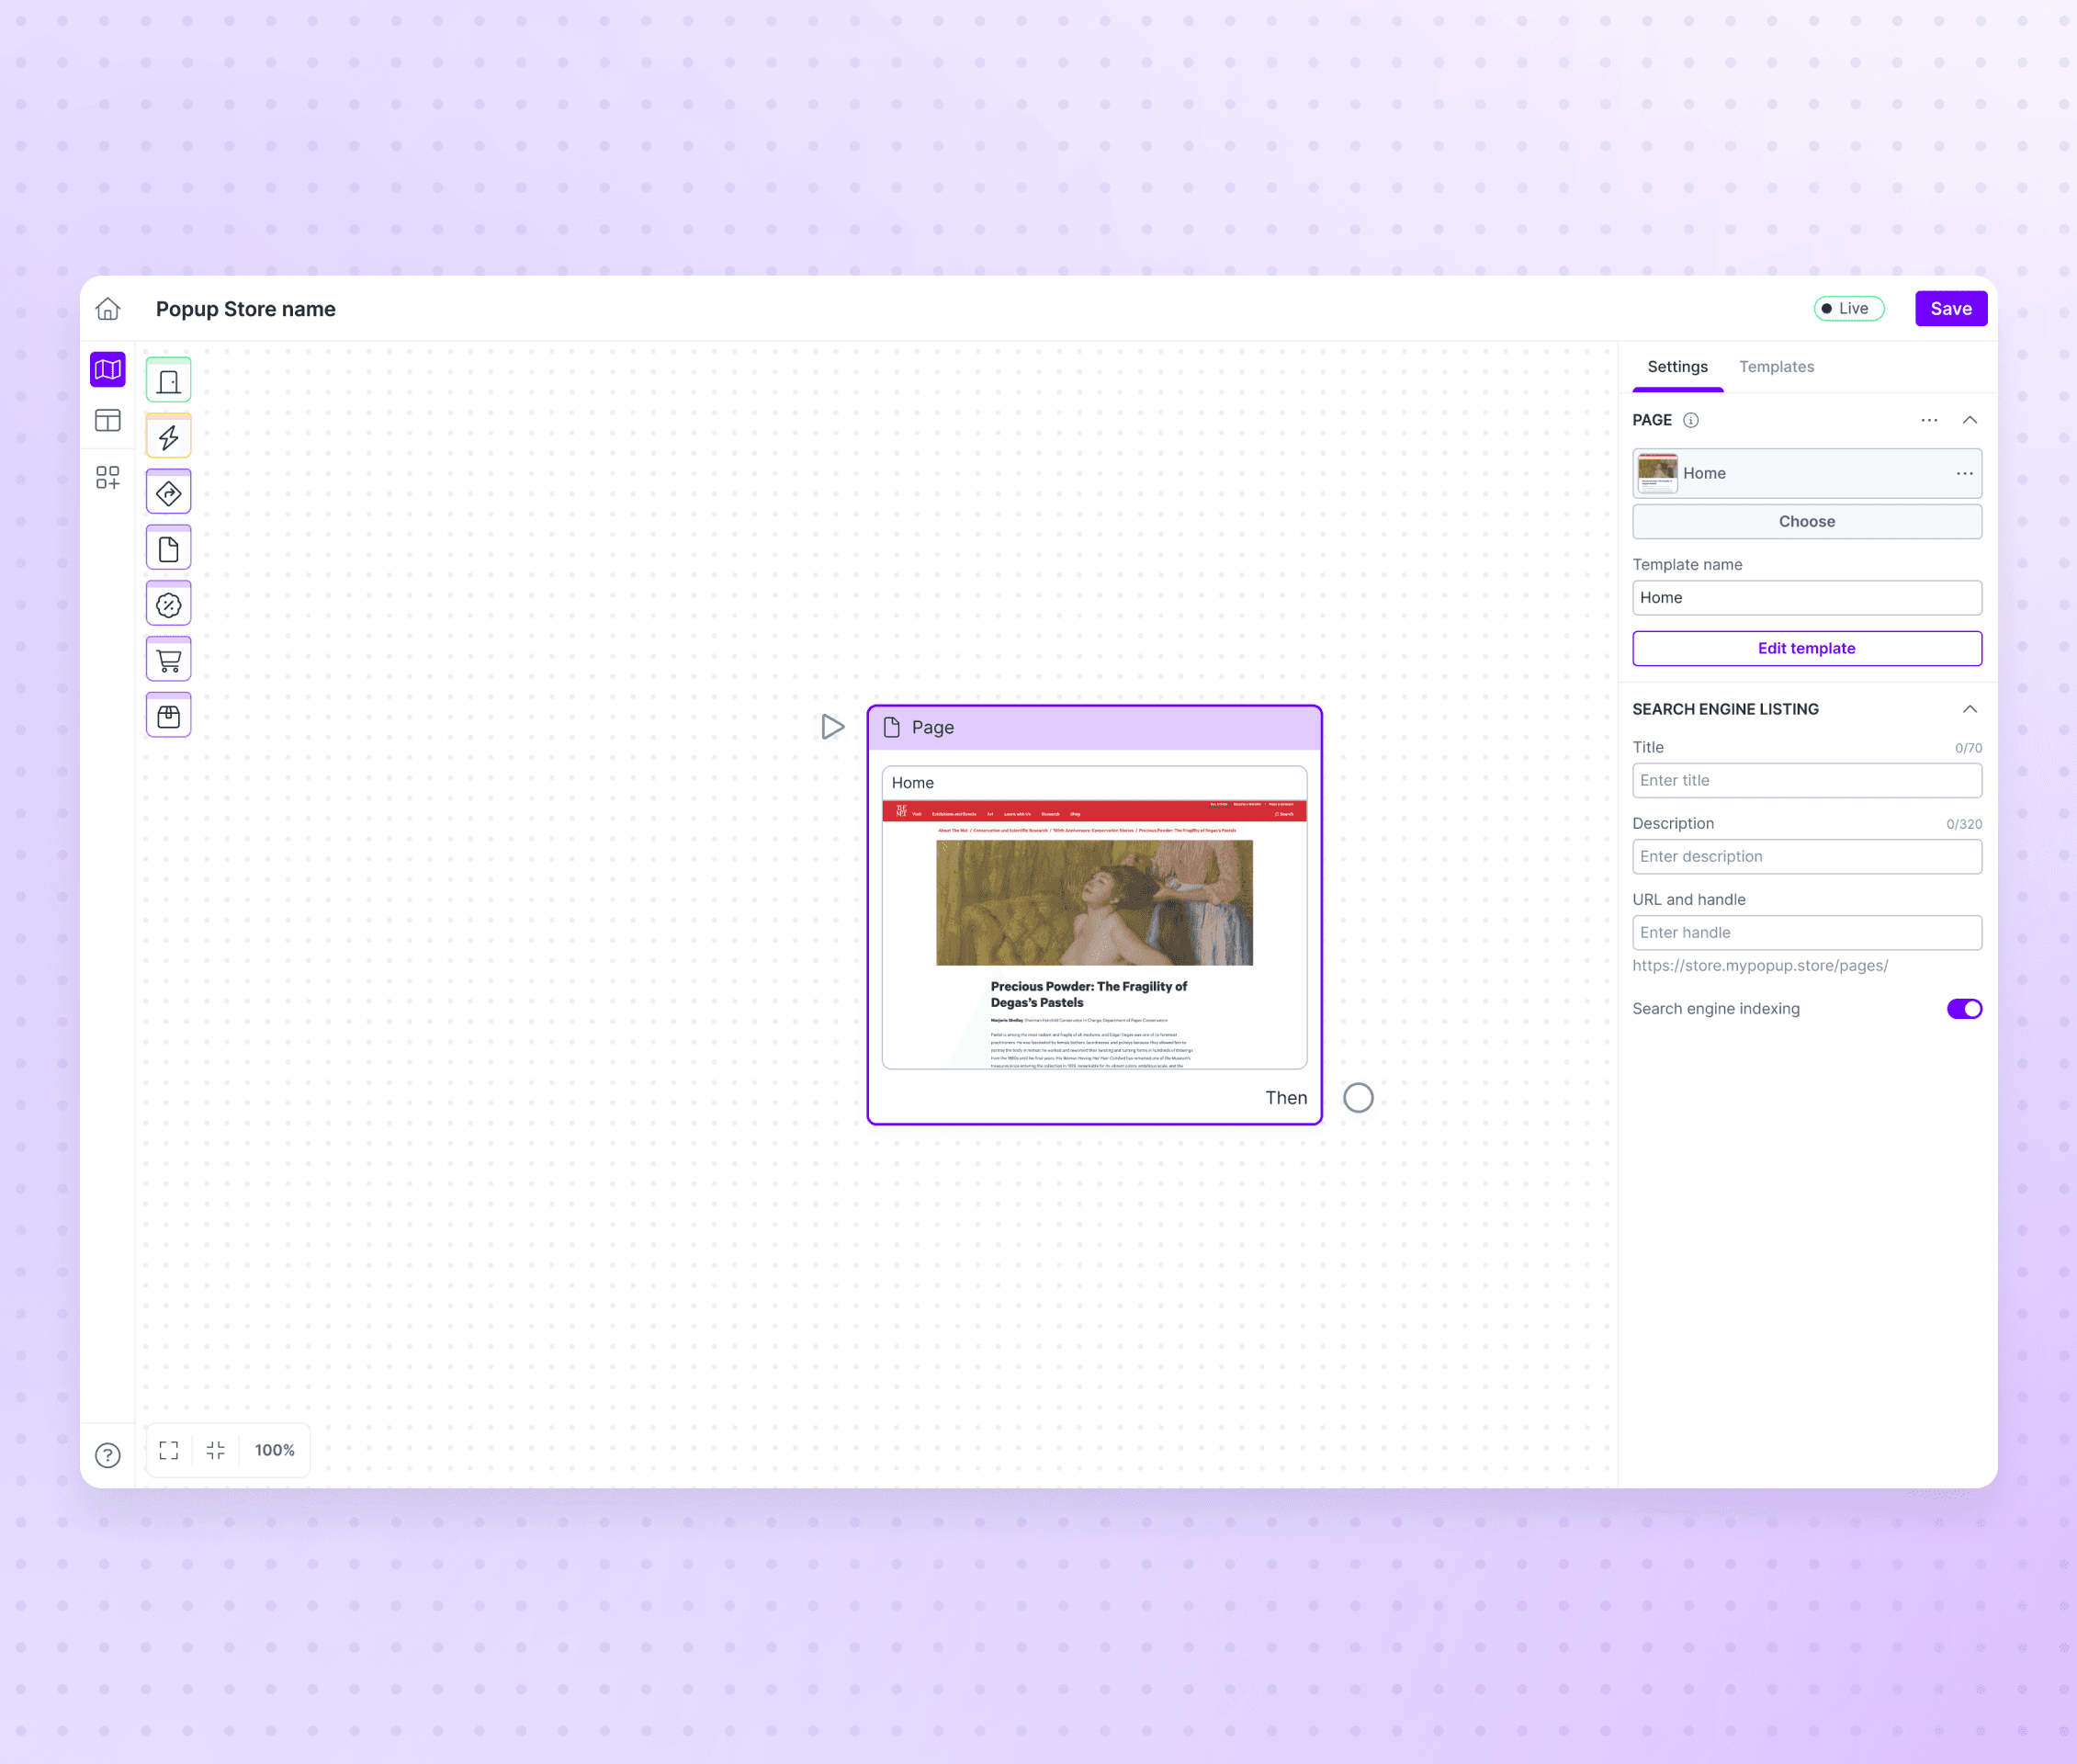Open the map view sidebar icon
The image size is (2077, 1764).
tap(108, 369)
